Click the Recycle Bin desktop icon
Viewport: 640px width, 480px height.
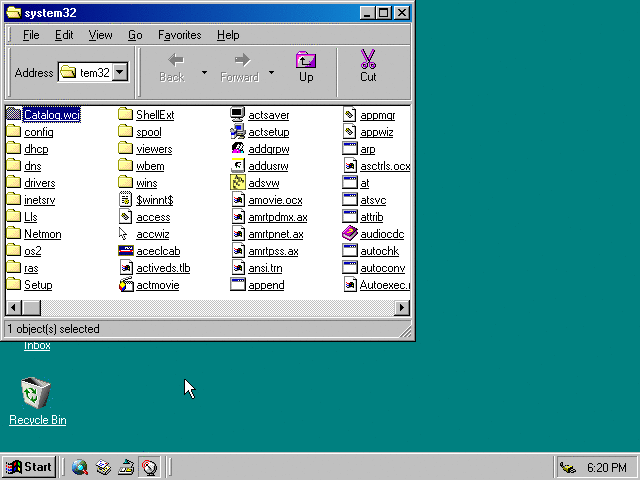36,392
